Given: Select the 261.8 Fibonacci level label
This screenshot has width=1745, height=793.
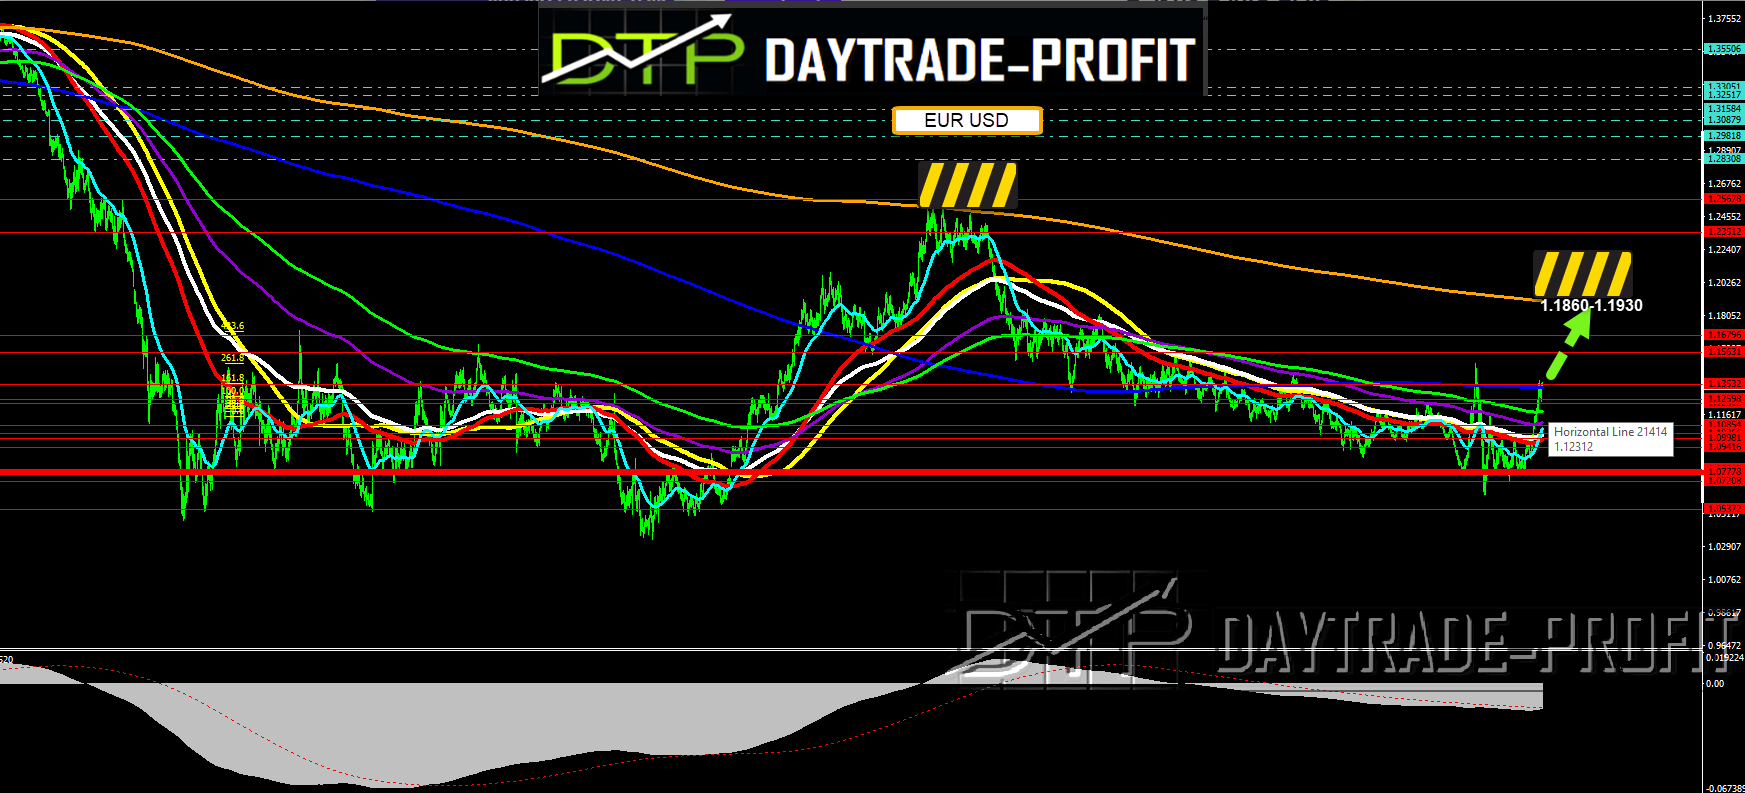Looking at the screenshot, I should 232,358.
